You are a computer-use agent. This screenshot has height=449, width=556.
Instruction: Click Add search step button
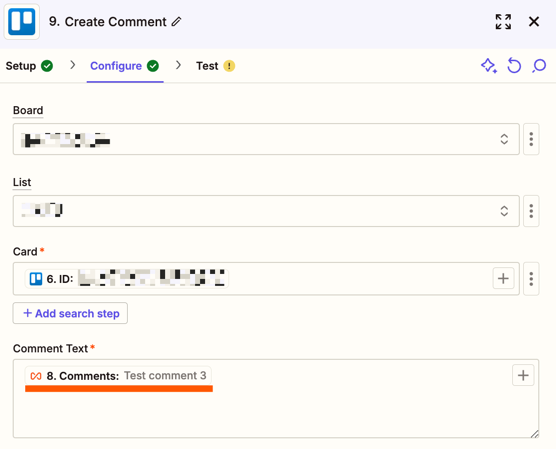pos(70,313)
